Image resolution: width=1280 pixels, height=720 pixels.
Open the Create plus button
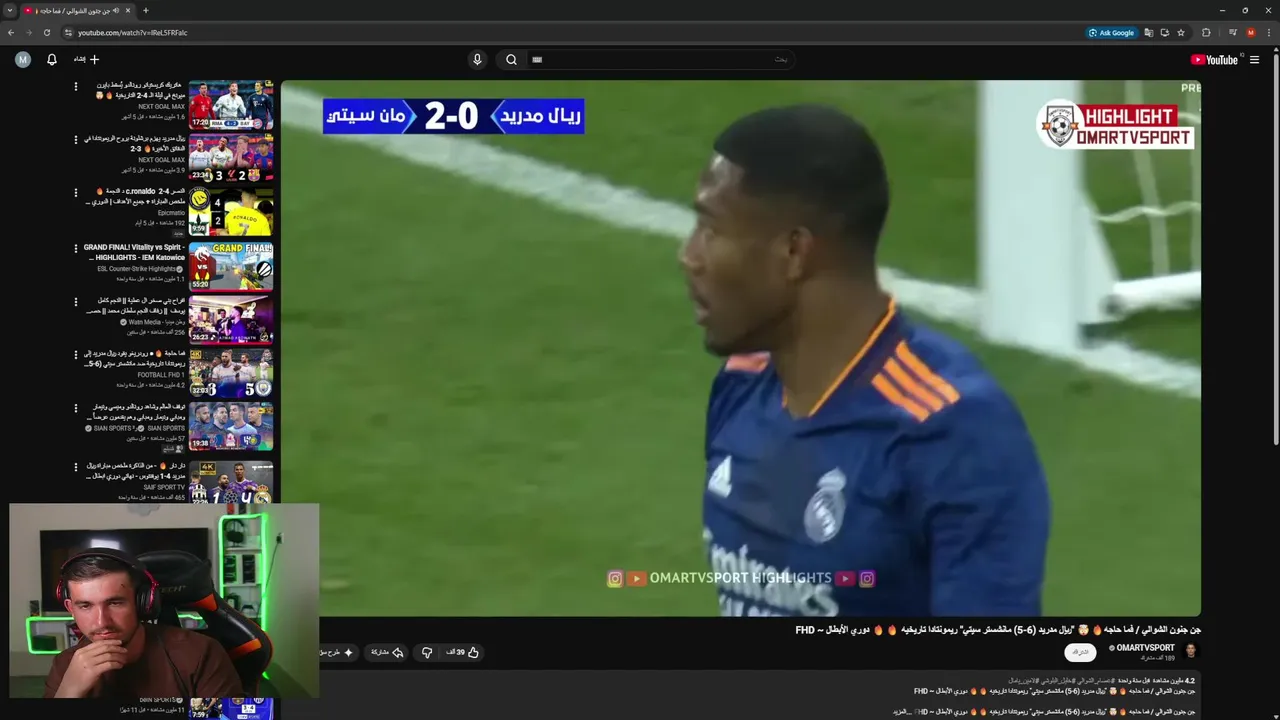87,60
